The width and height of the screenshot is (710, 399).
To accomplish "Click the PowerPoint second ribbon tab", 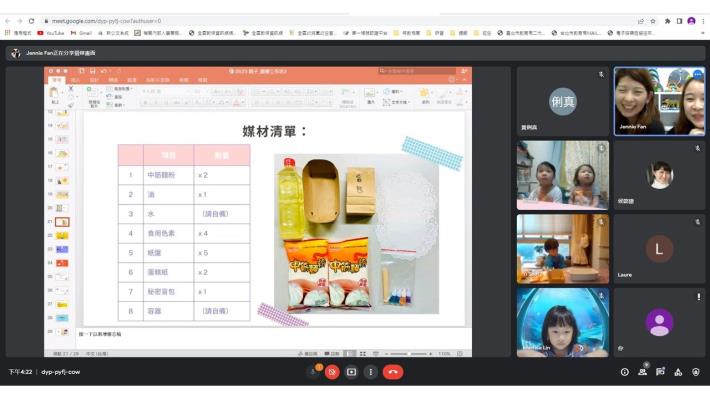I will click(x=75, y=80).
